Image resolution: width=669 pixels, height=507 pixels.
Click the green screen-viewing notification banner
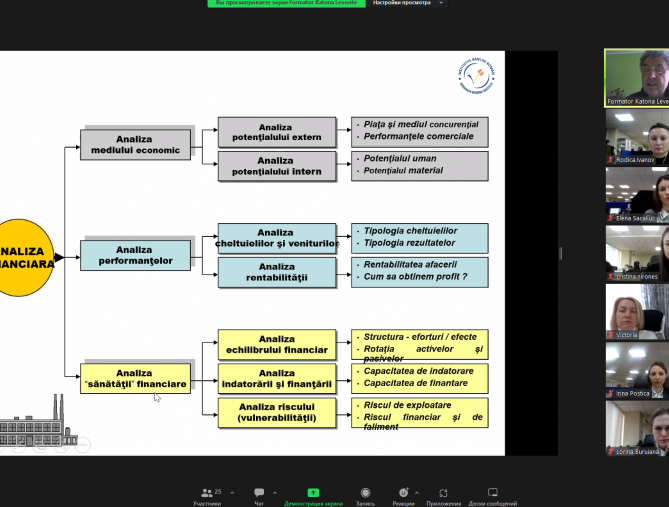click(x=285, y=3)
